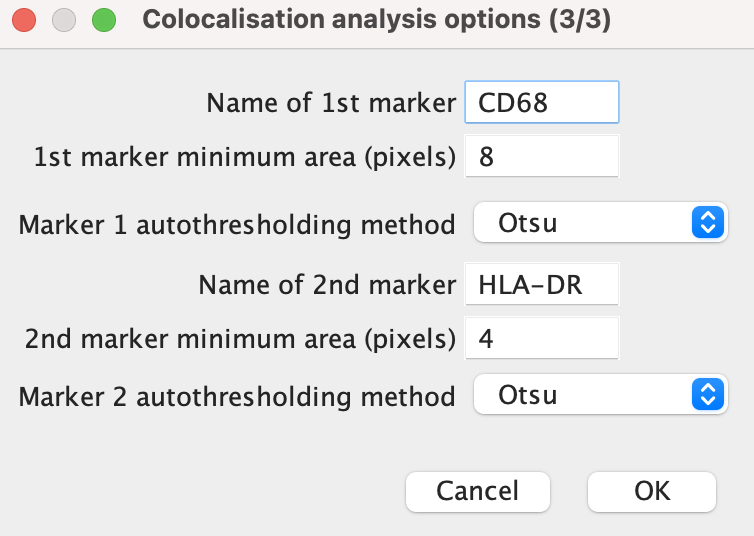Click the "Marker 2 autothresholding method" label
Image resolution: width=754 pixels, height=536 pixels.
click(237, 397)
